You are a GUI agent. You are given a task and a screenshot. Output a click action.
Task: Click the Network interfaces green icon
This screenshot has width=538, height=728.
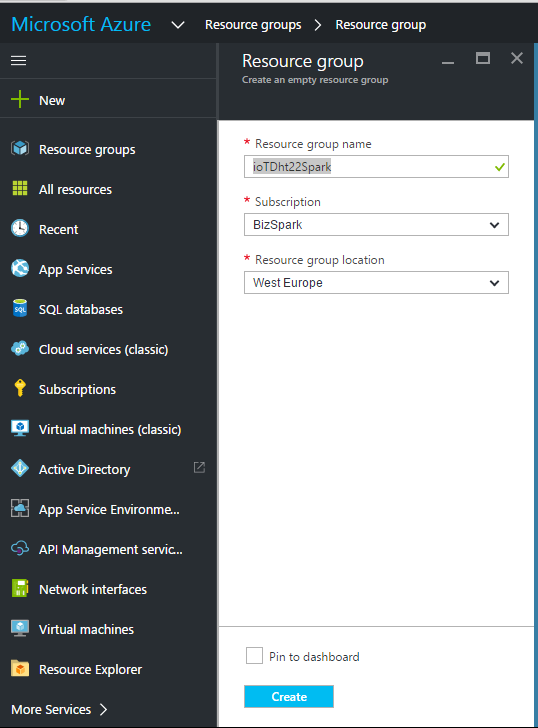tap(20, 588)
